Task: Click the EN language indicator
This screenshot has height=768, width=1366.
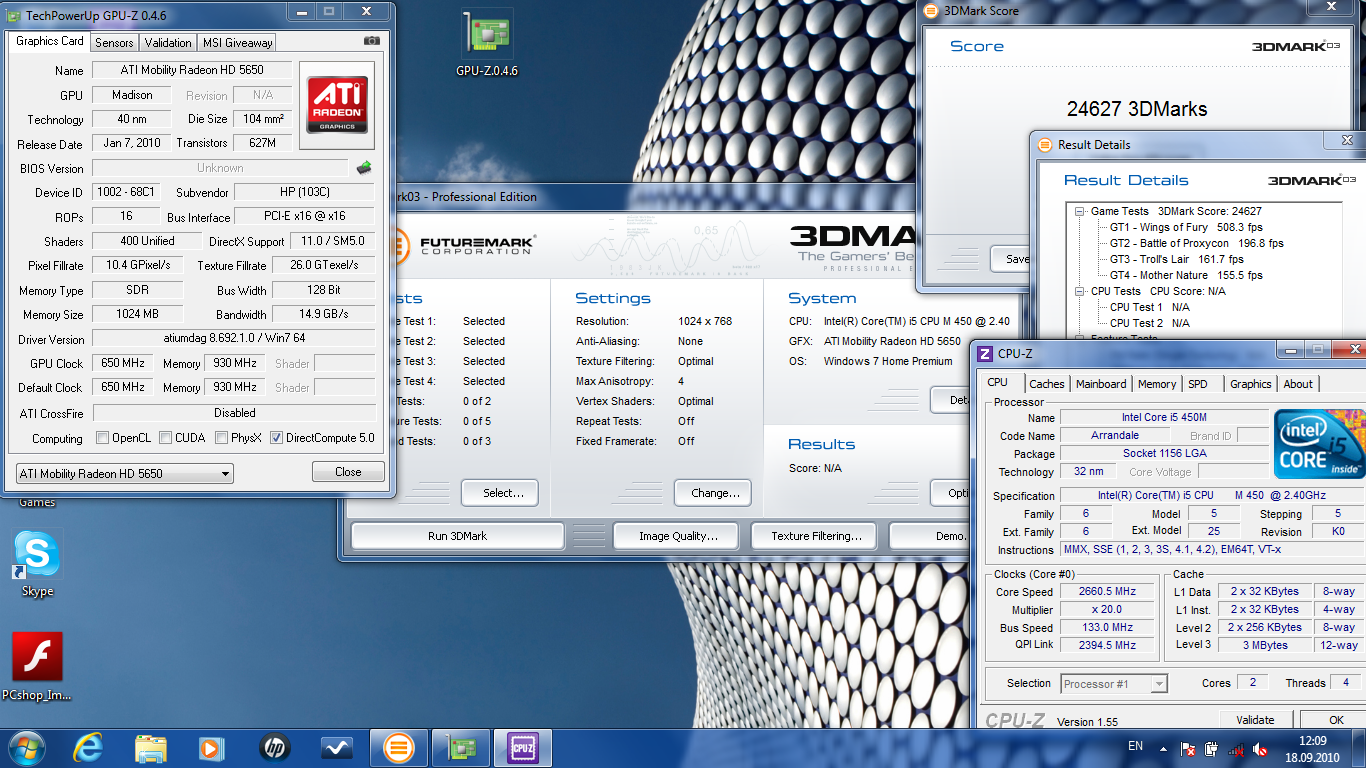Action: tap(1135, 746)
